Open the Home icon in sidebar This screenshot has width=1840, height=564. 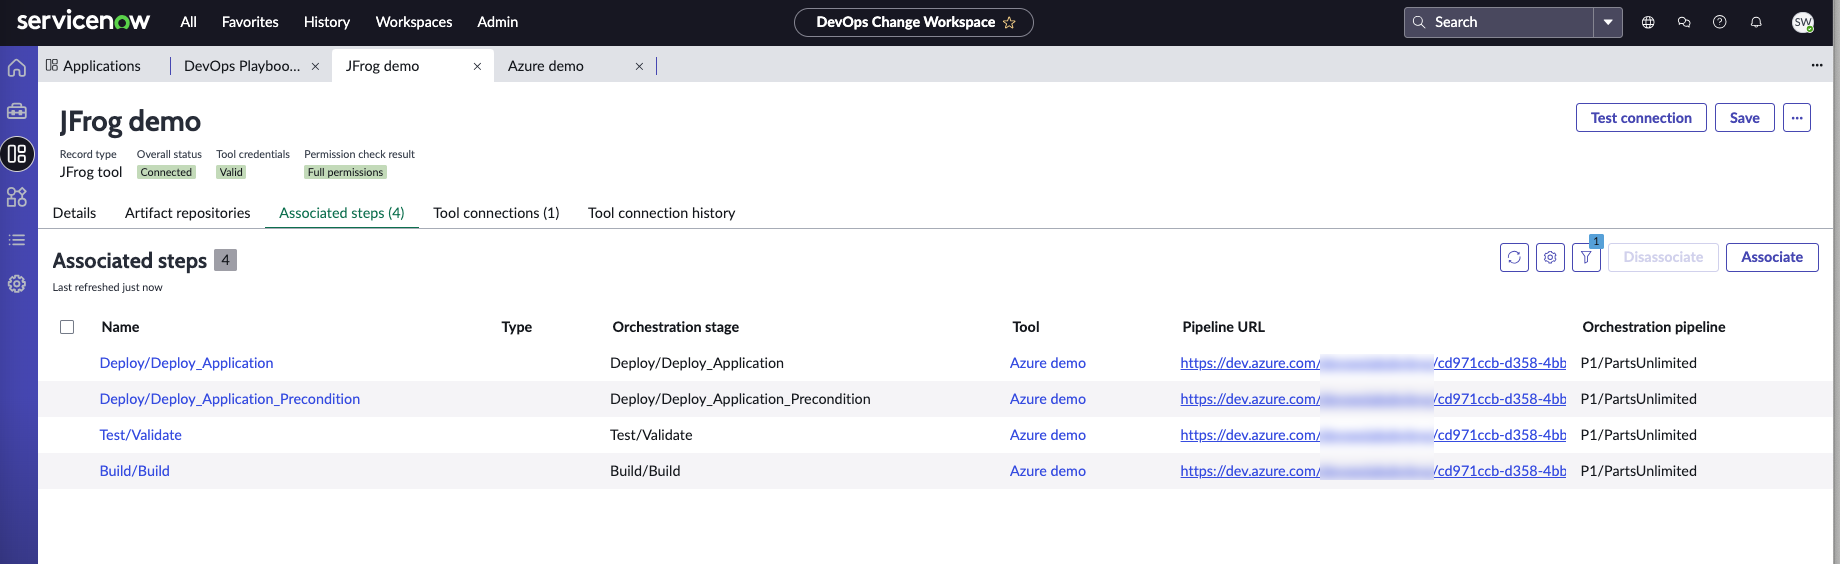pyautogui.click(x=17, y=68)
